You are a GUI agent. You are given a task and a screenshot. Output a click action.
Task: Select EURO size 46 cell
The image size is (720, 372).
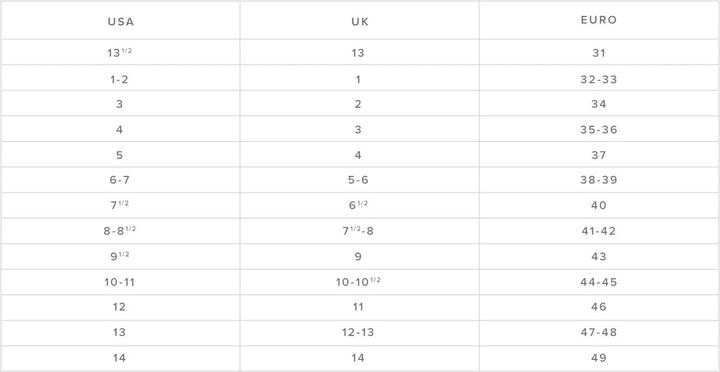(599, 308)
